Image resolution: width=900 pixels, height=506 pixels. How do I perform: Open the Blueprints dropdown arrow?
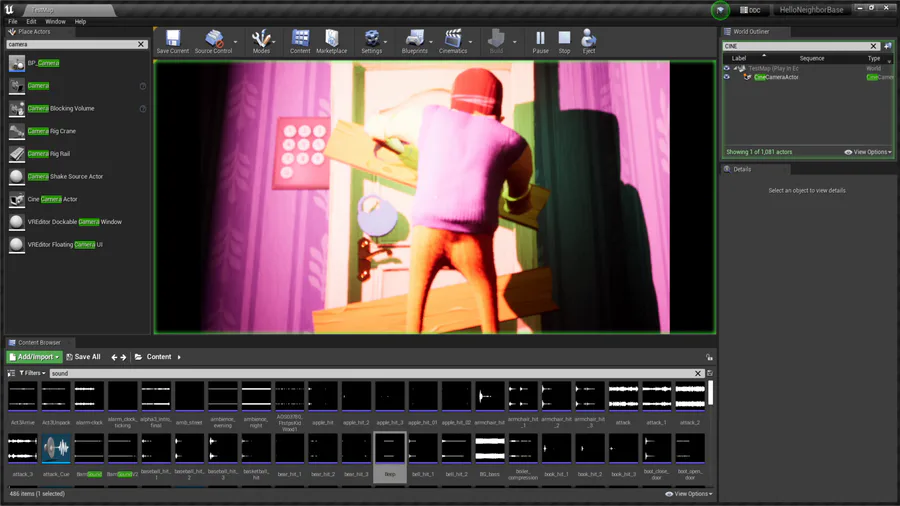click(431, 42)
